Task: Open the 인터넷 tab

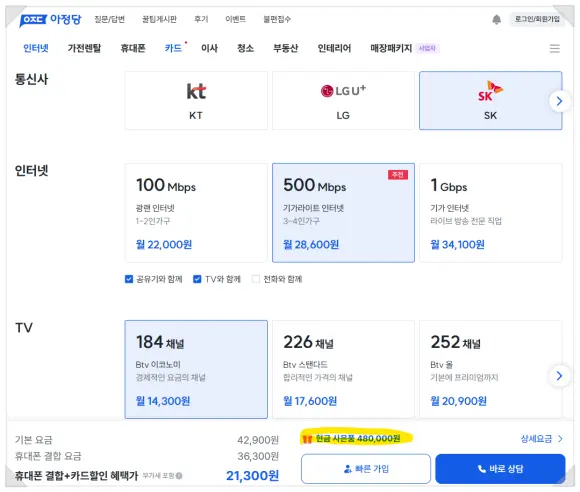Action: point(36,48)
